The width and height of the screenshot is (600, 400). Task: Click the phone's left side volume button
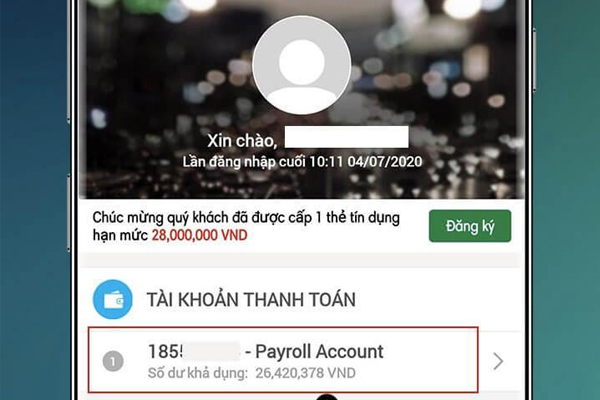(x=69, y=212)
